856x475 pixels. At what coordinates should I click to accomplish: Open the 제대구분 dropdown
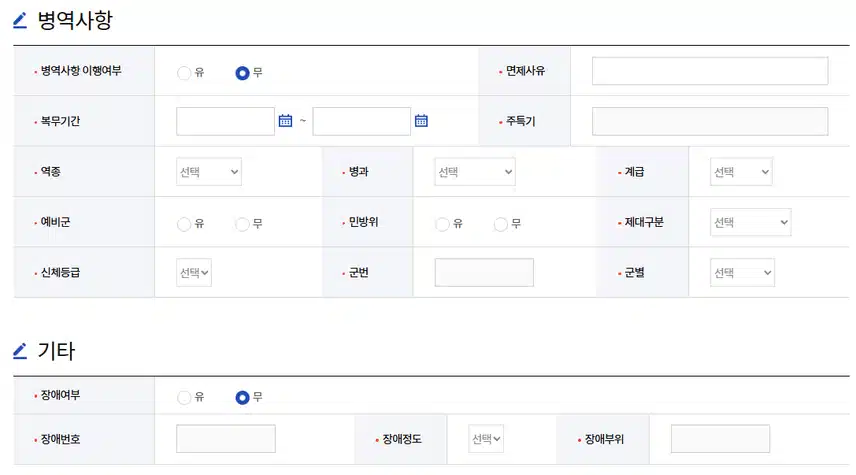(x=751, y=222)
